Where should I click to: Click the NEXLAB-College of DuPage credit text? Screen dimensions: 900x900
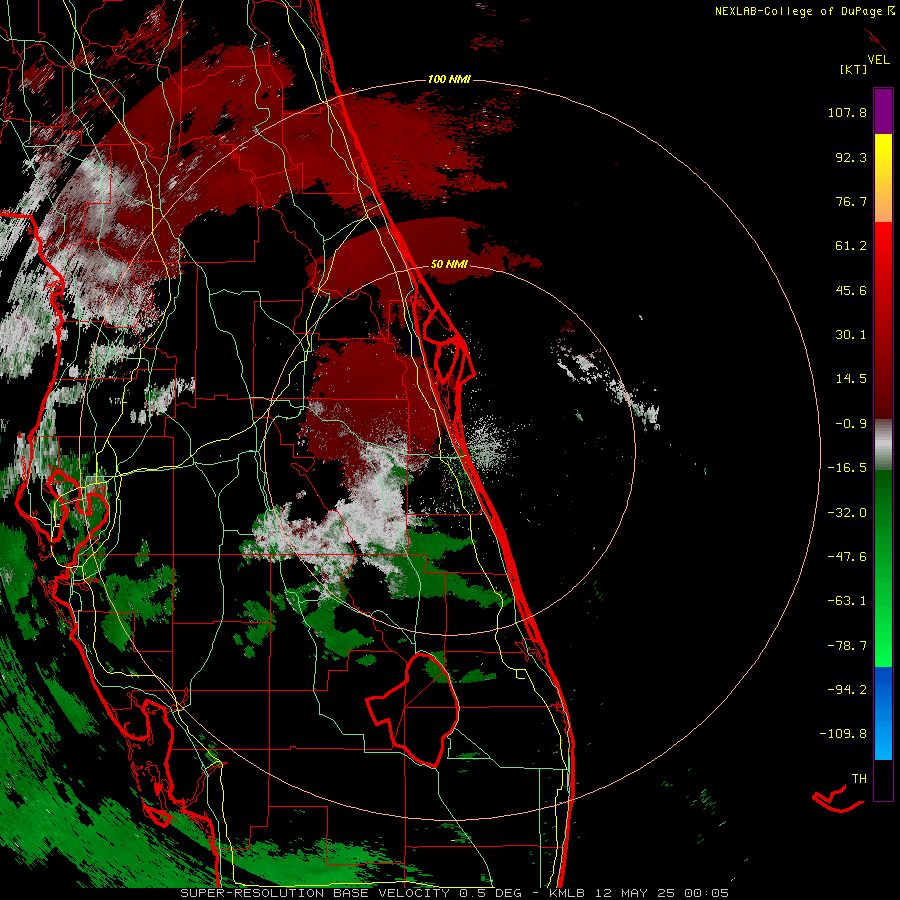(799, 11)
